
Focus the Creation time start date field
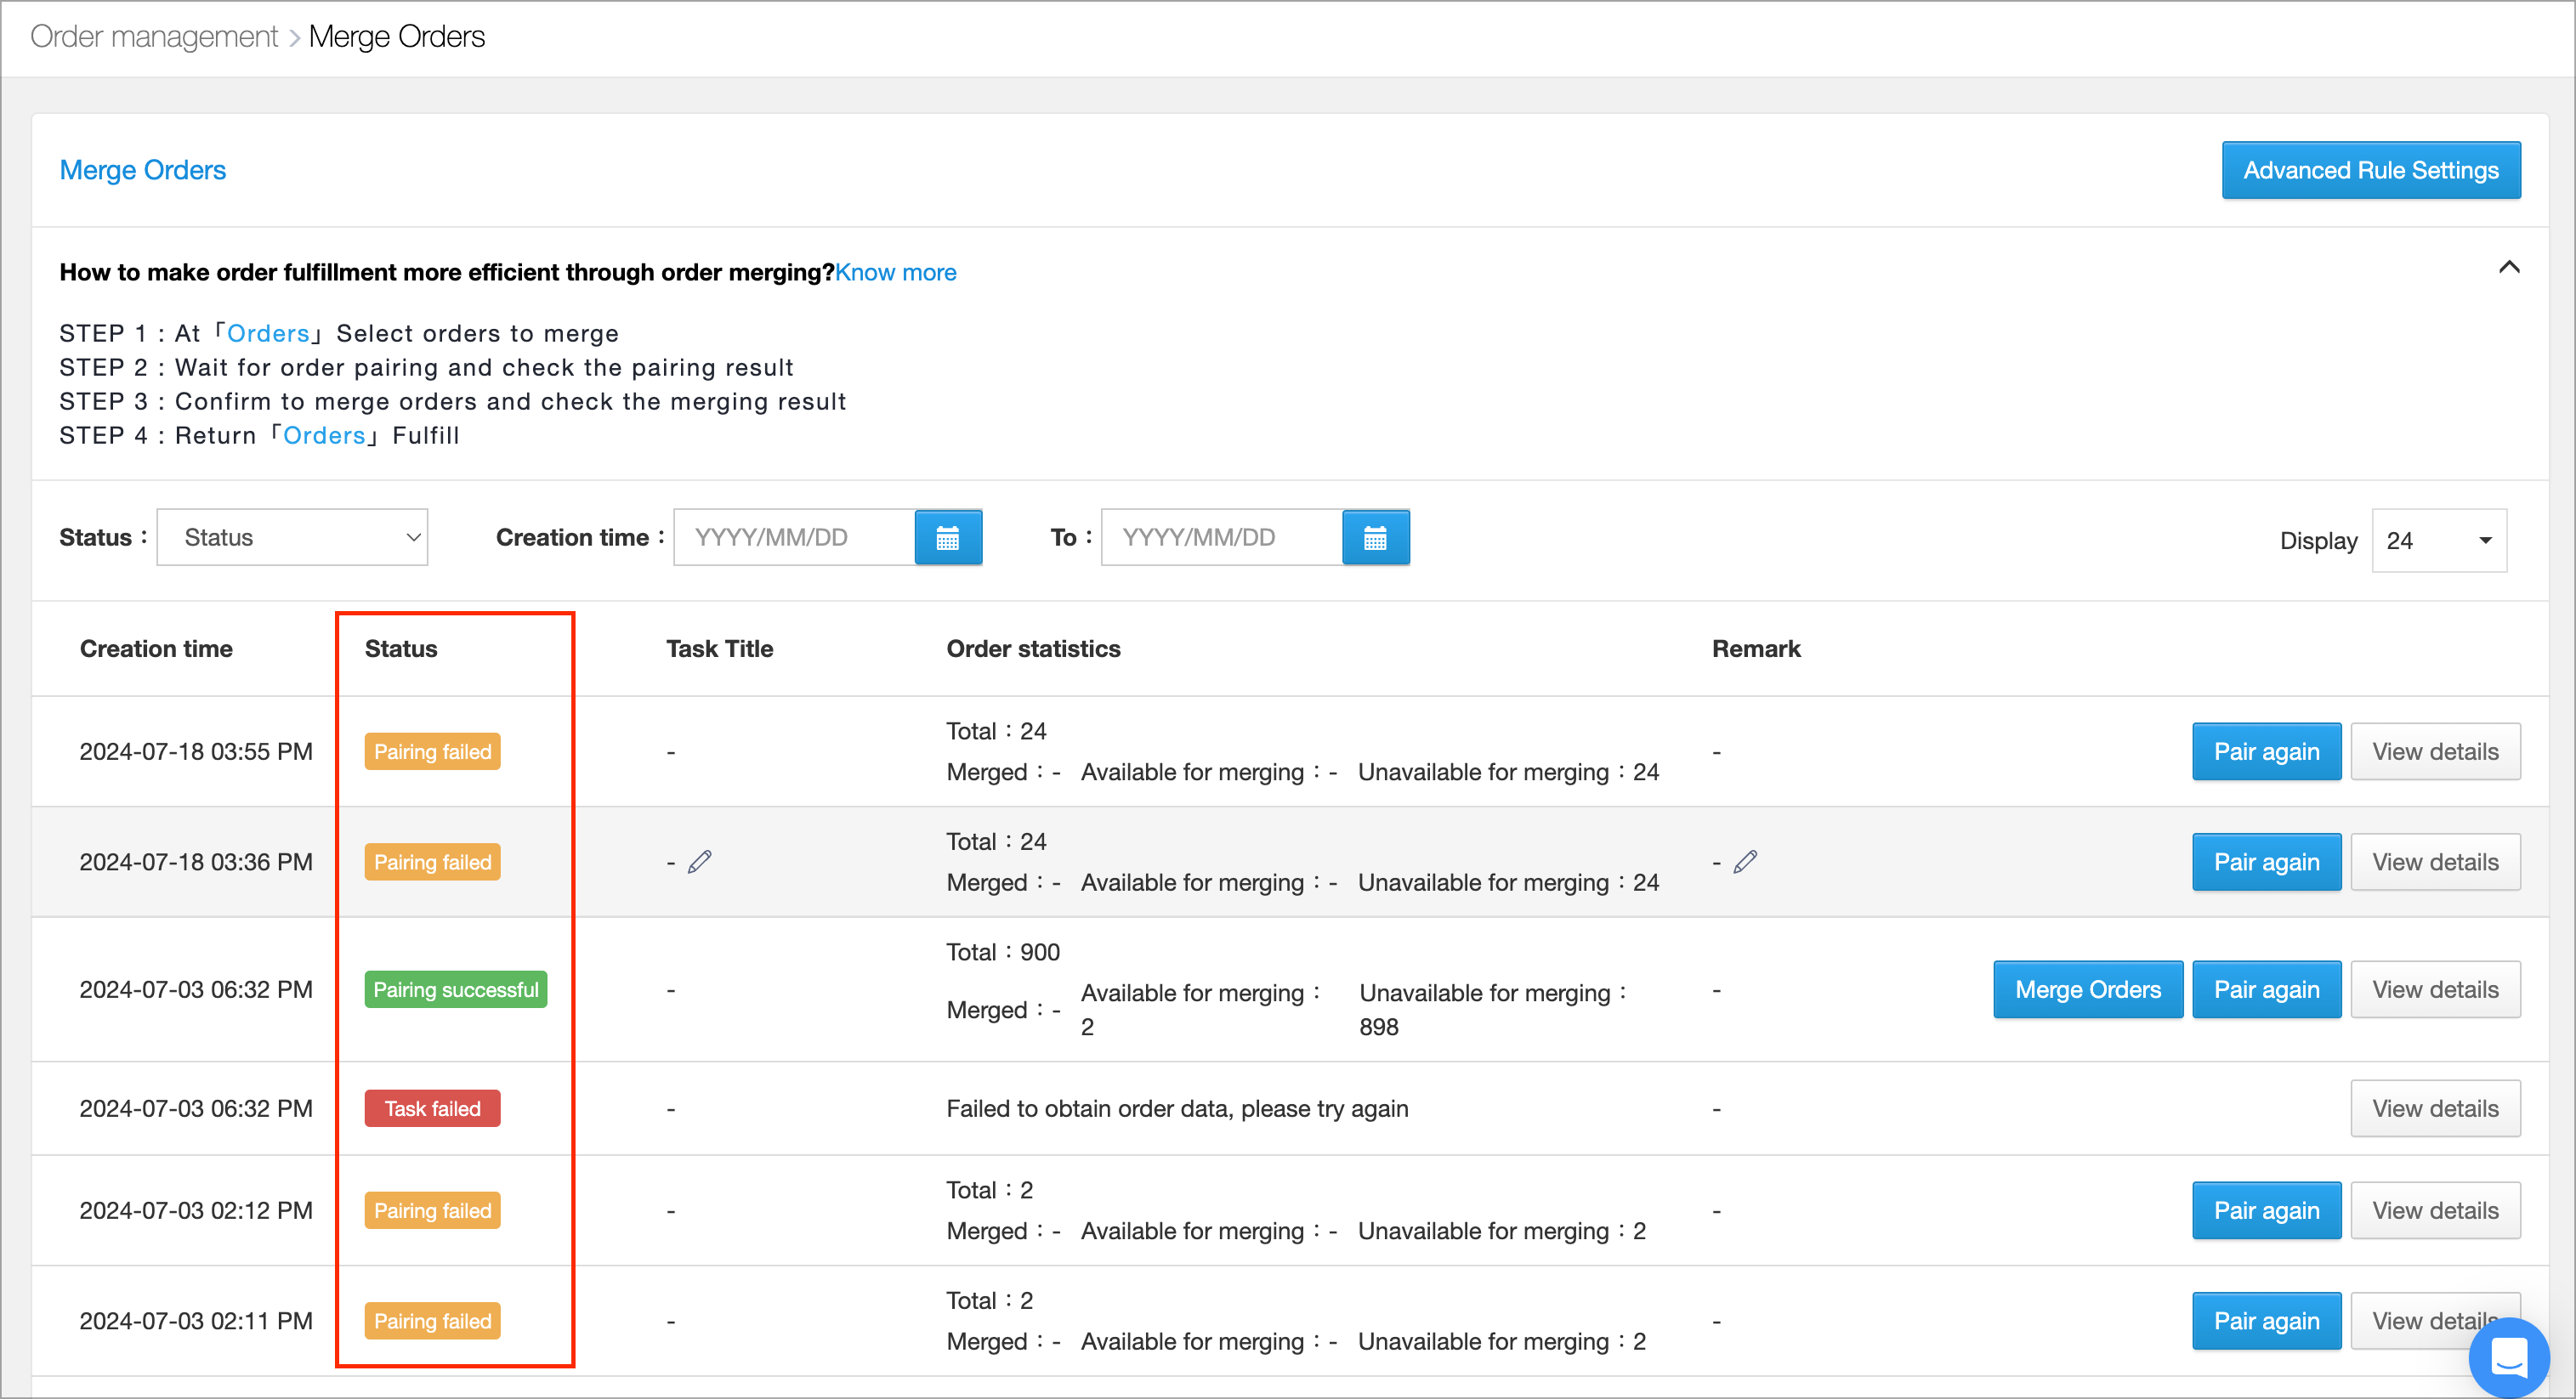tap(794, 537)
